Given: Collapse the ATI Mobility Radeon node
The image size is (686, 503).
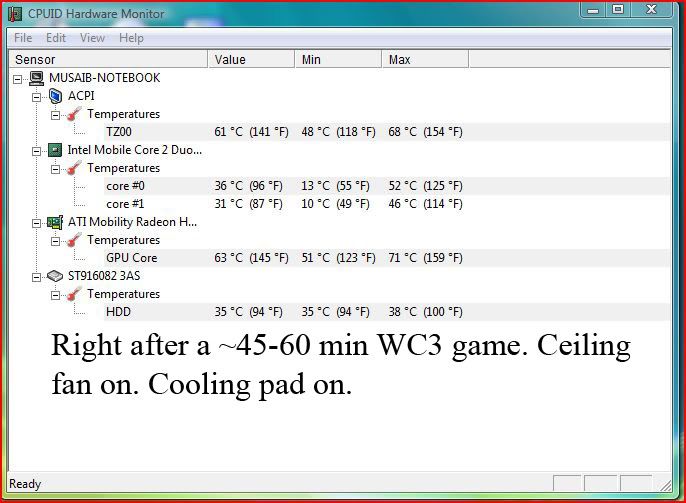Looking at the screenshot, I should pos(37,224).
